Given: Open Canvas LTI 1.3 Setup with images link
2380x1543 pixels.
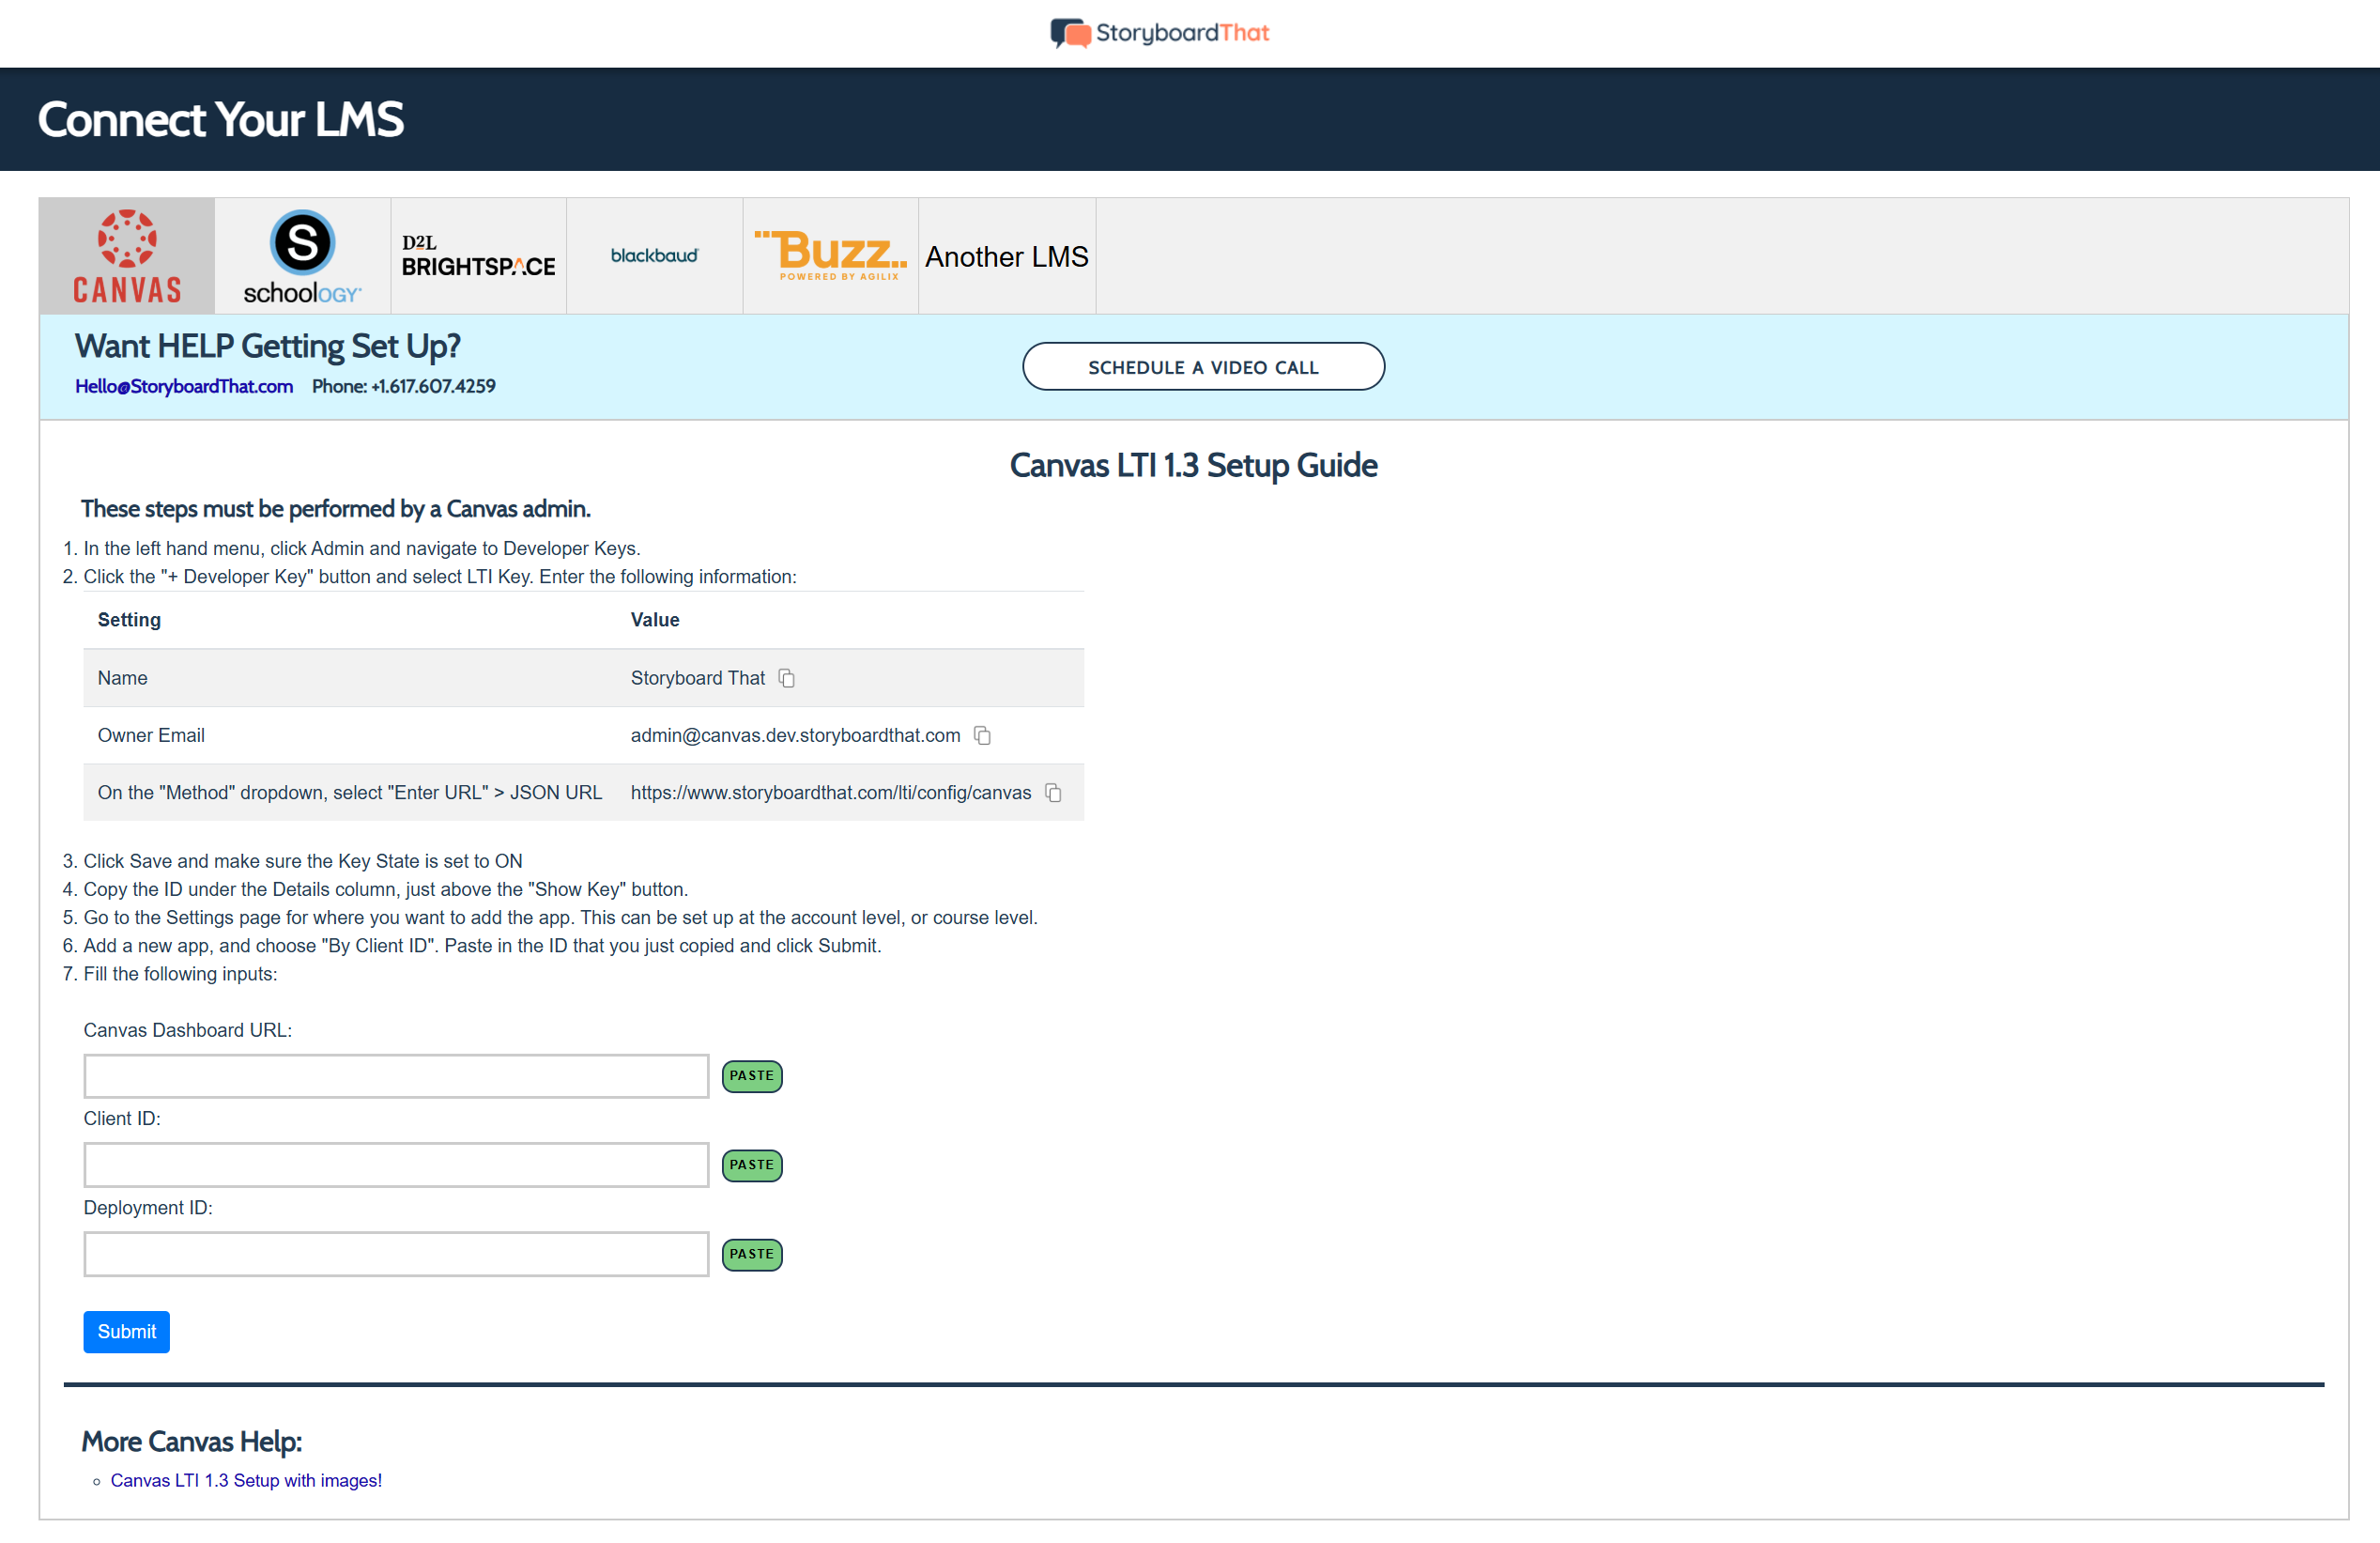Looking at the screenshot, I should pyautogui.click(x=246, y=1480).
